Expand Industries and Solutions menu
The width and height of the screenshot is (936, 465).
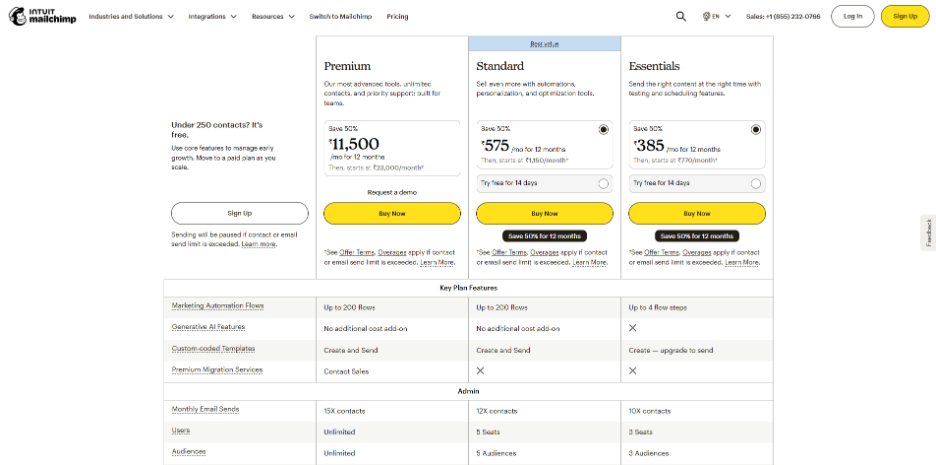point(131,17)
